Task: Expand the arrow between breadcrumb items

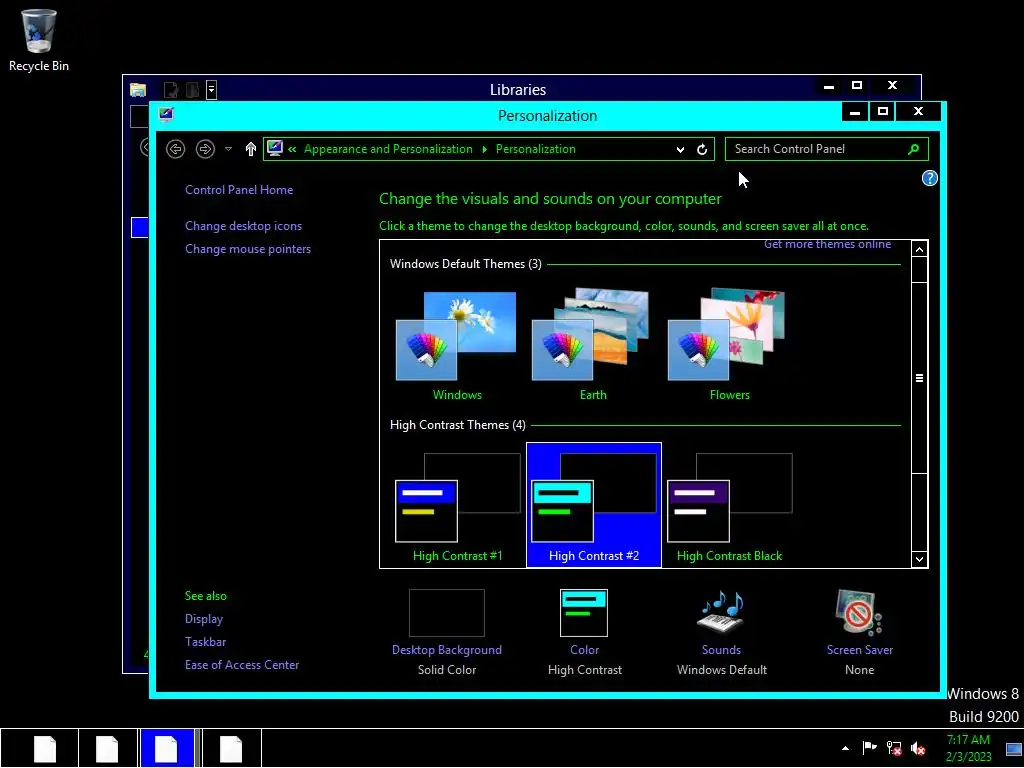Action: (484, 149)
